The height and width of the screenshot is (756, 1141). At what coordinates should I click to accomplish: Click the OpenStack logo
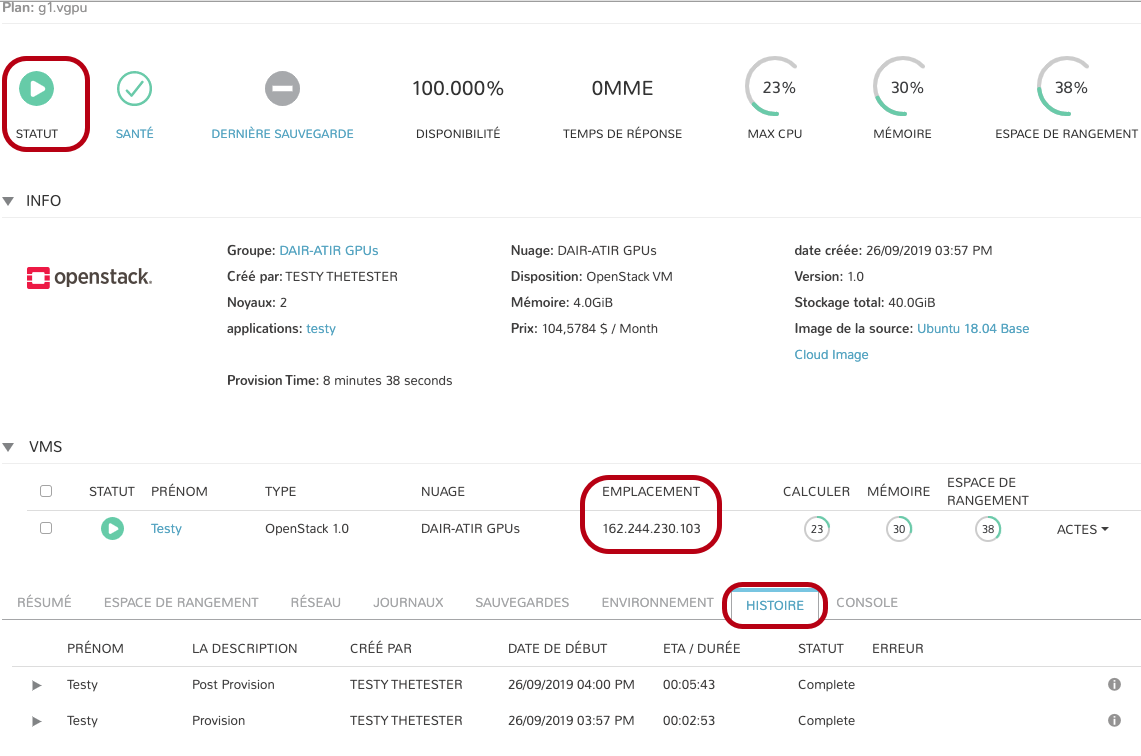(89, 277)
